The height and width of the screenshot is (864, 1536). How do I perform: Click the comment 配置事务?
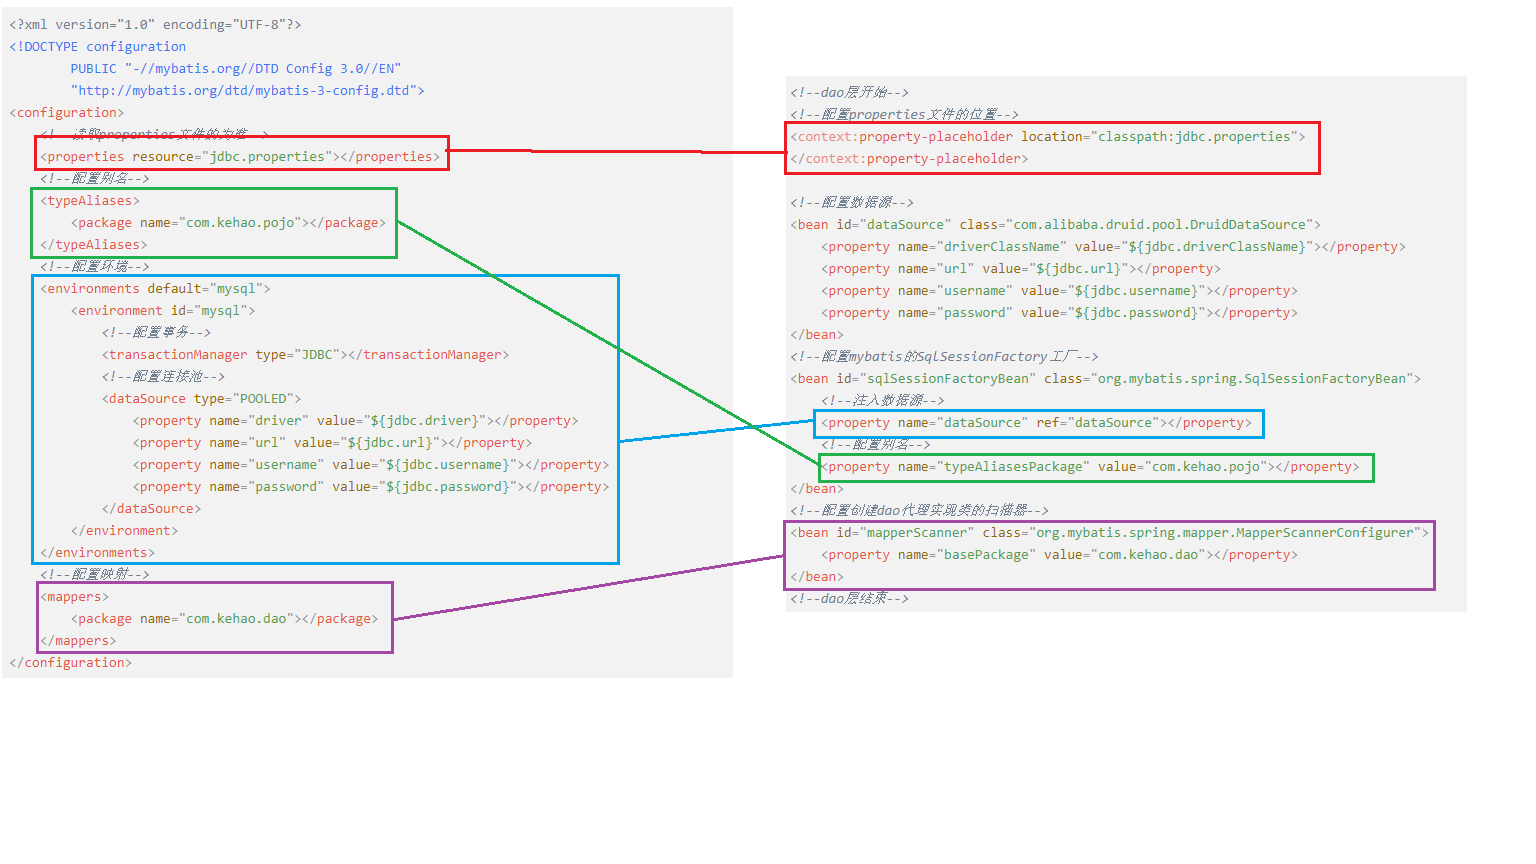pyautogui.click(x=156, y=332)
